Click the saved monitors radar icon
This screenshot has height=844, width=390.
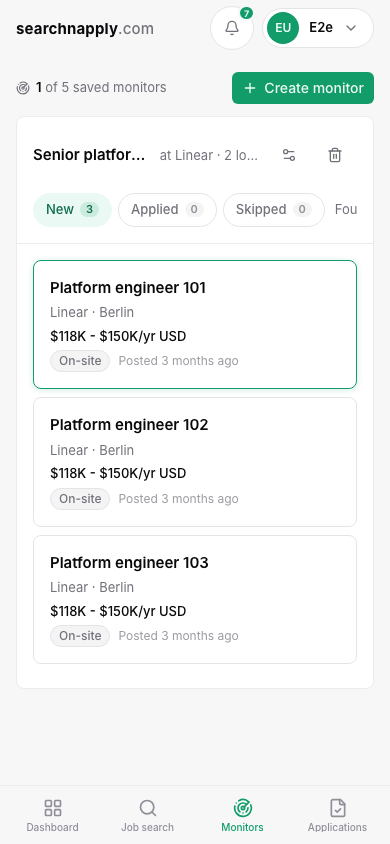(23, 88)
